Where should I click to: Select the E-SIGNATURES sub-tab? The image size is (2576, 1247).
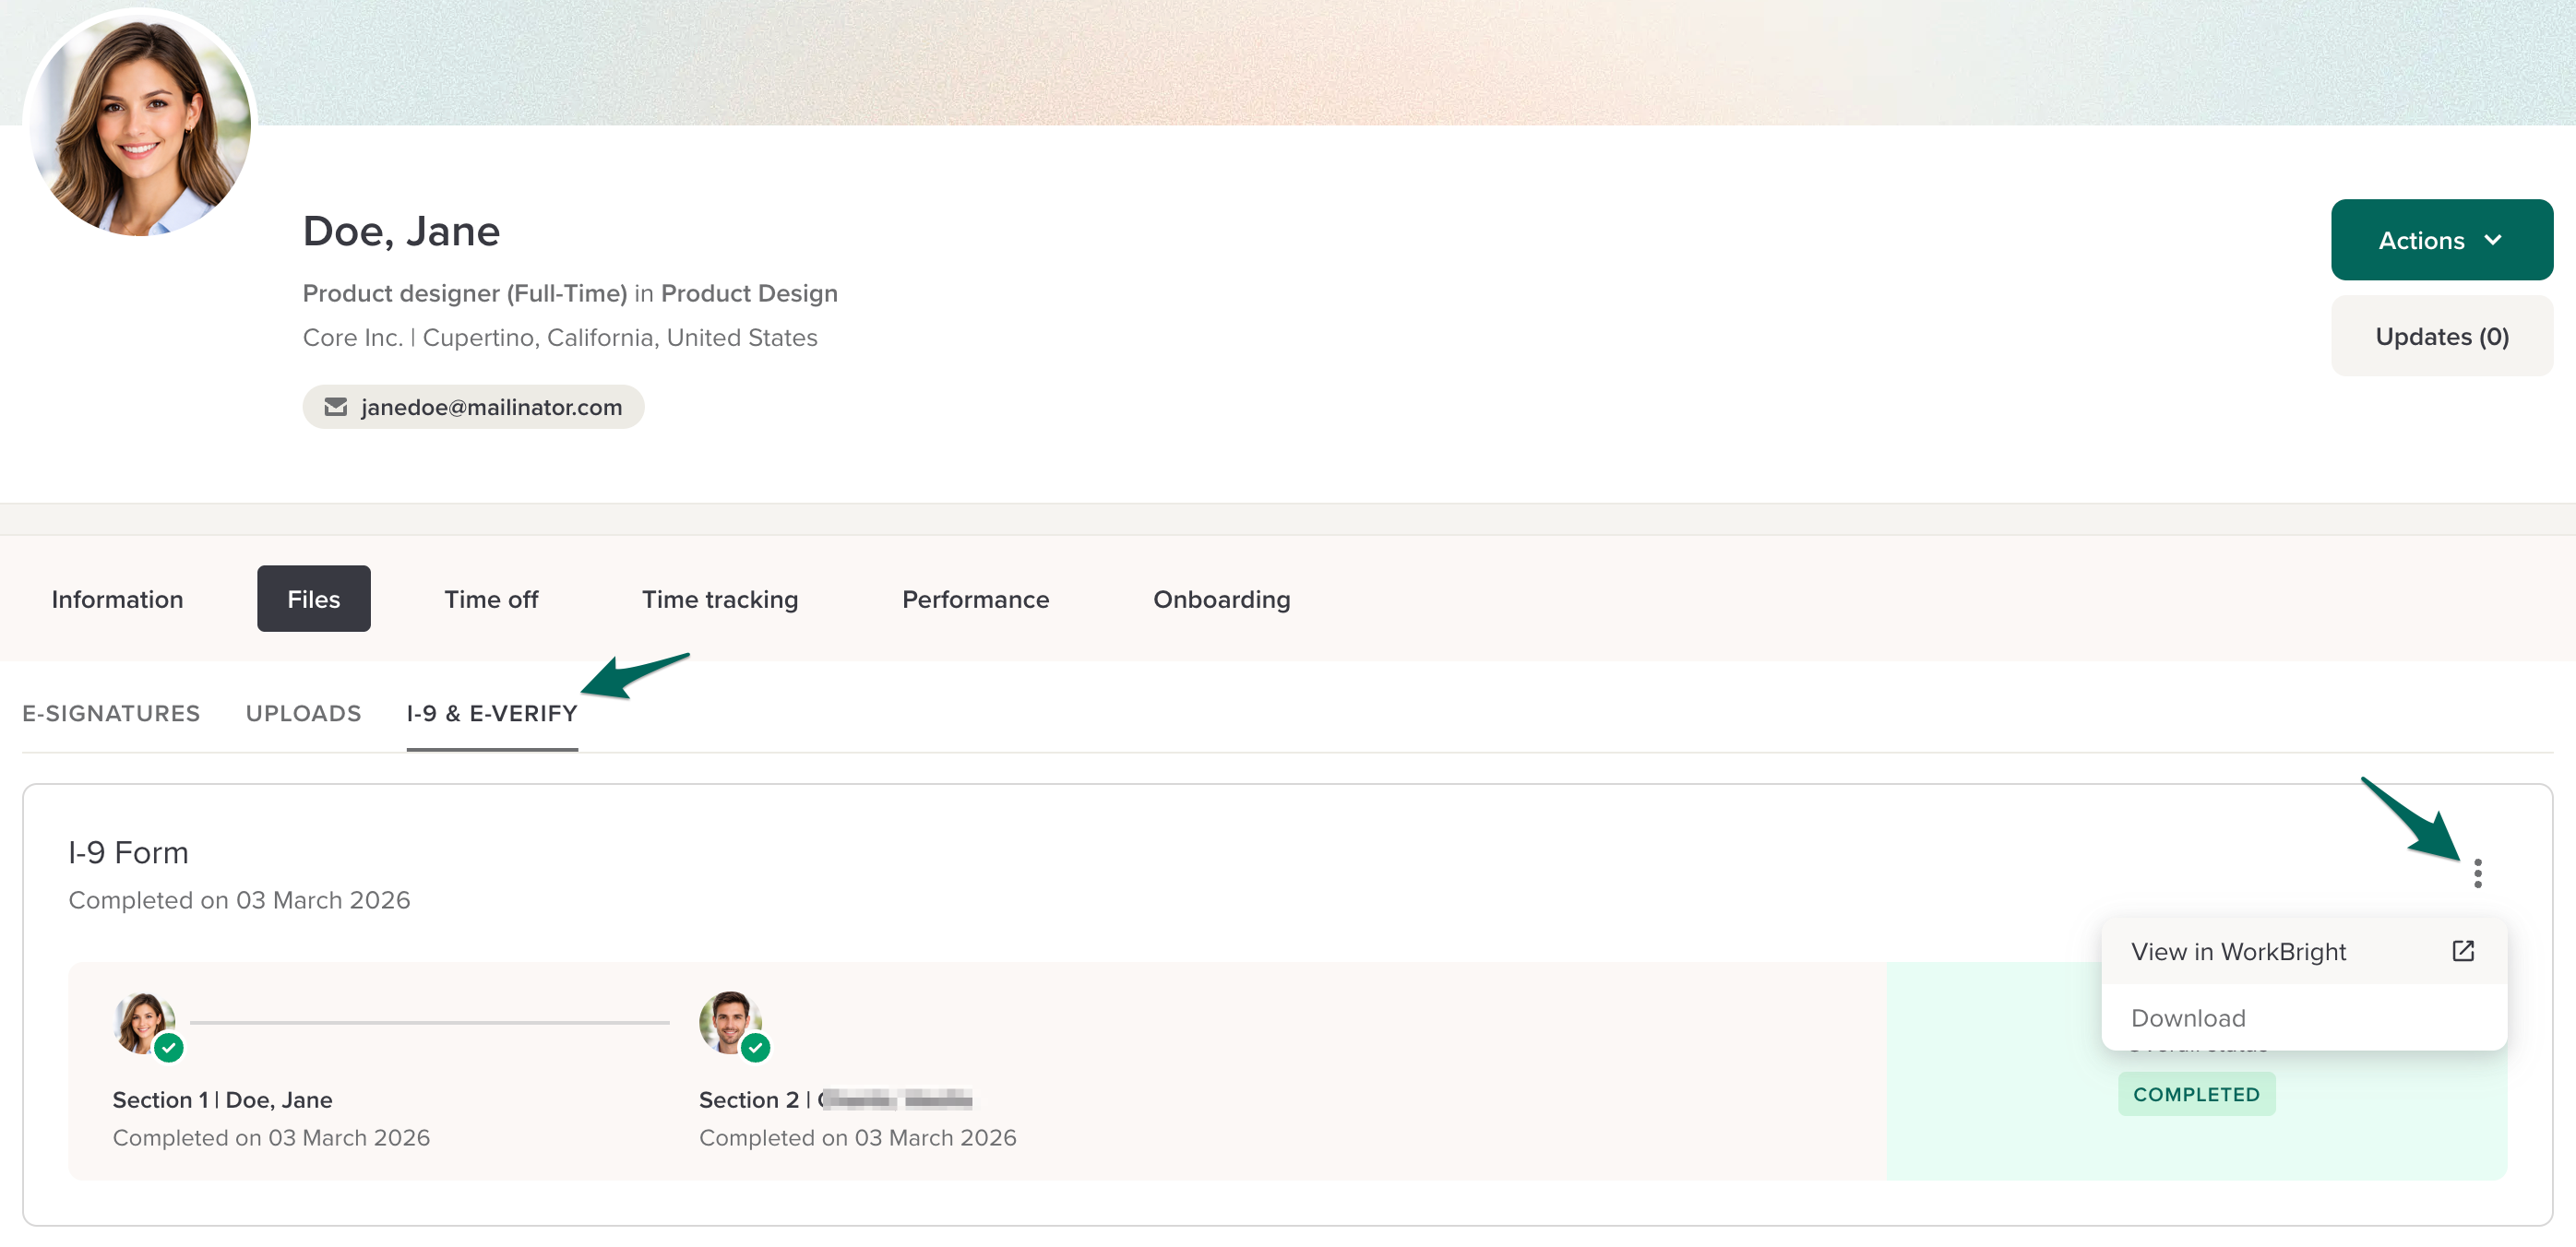coord(111,713)
